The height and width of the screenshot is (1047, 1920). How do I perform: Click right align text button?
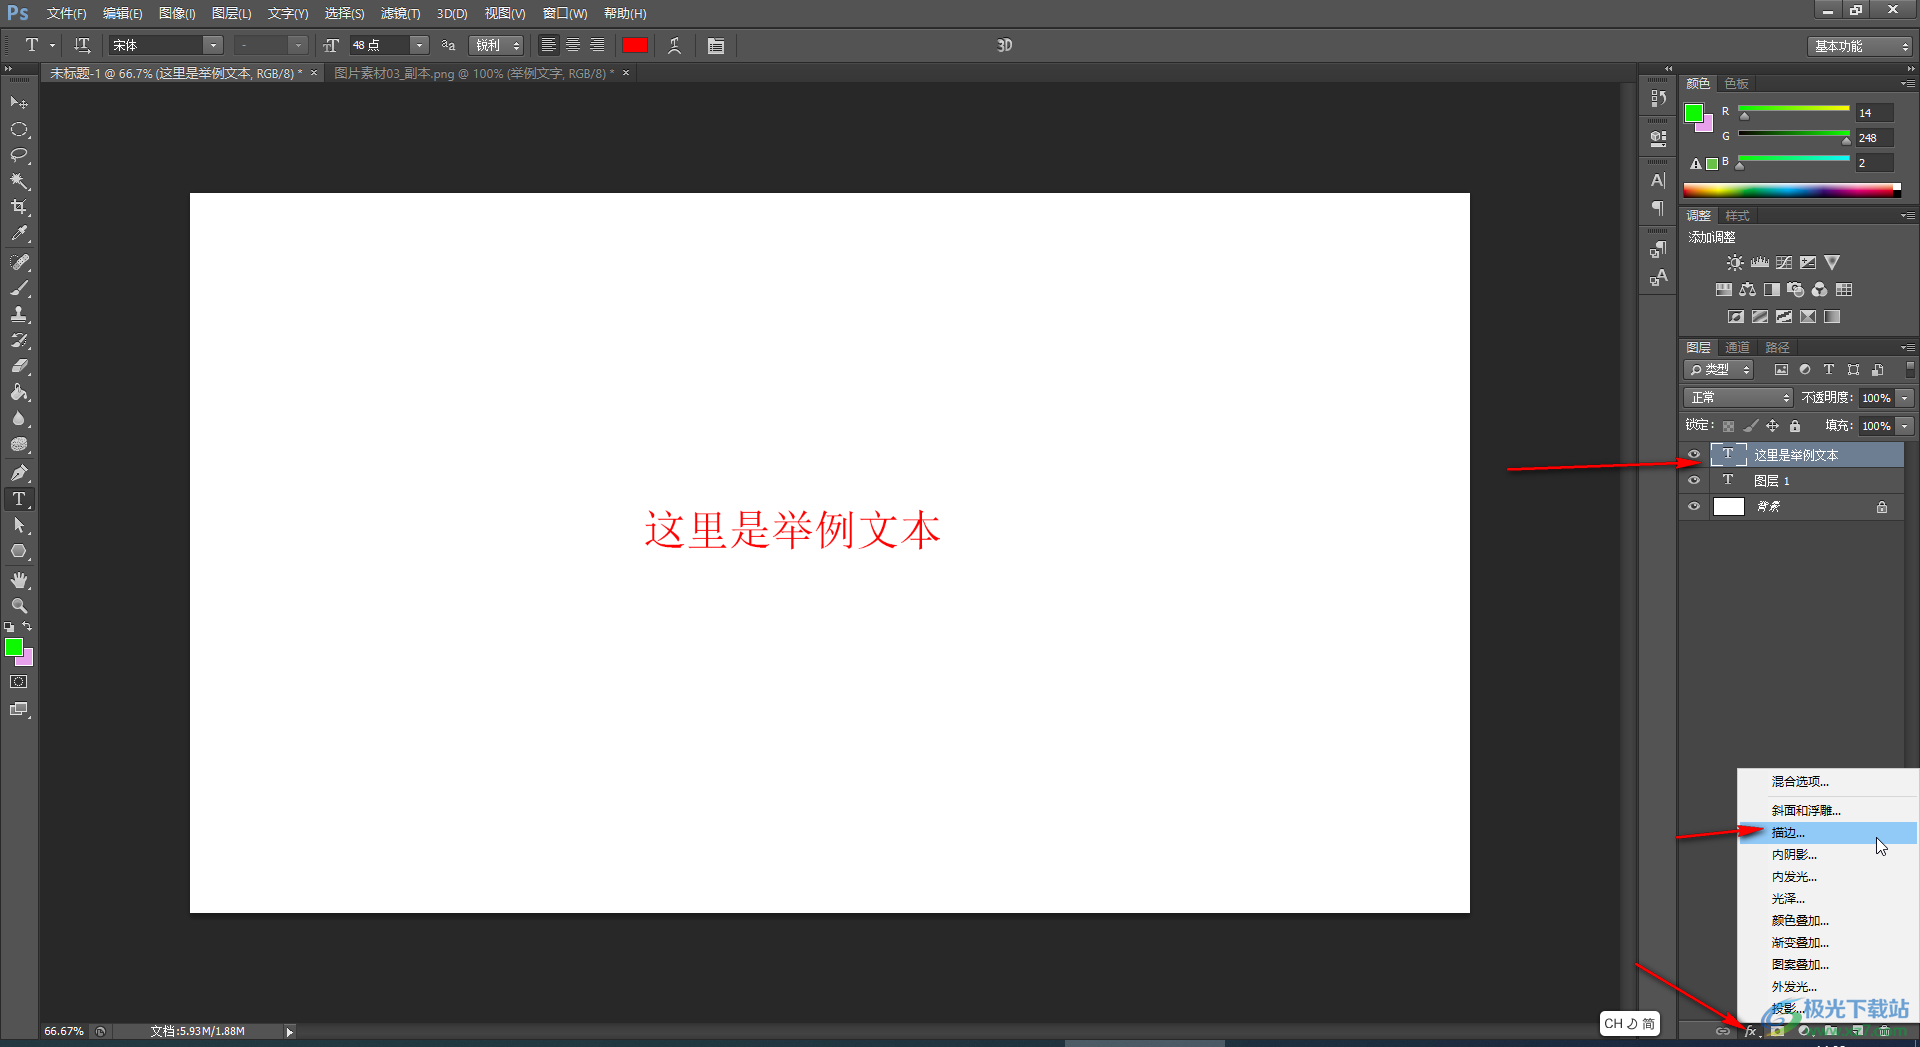[597, 45]
